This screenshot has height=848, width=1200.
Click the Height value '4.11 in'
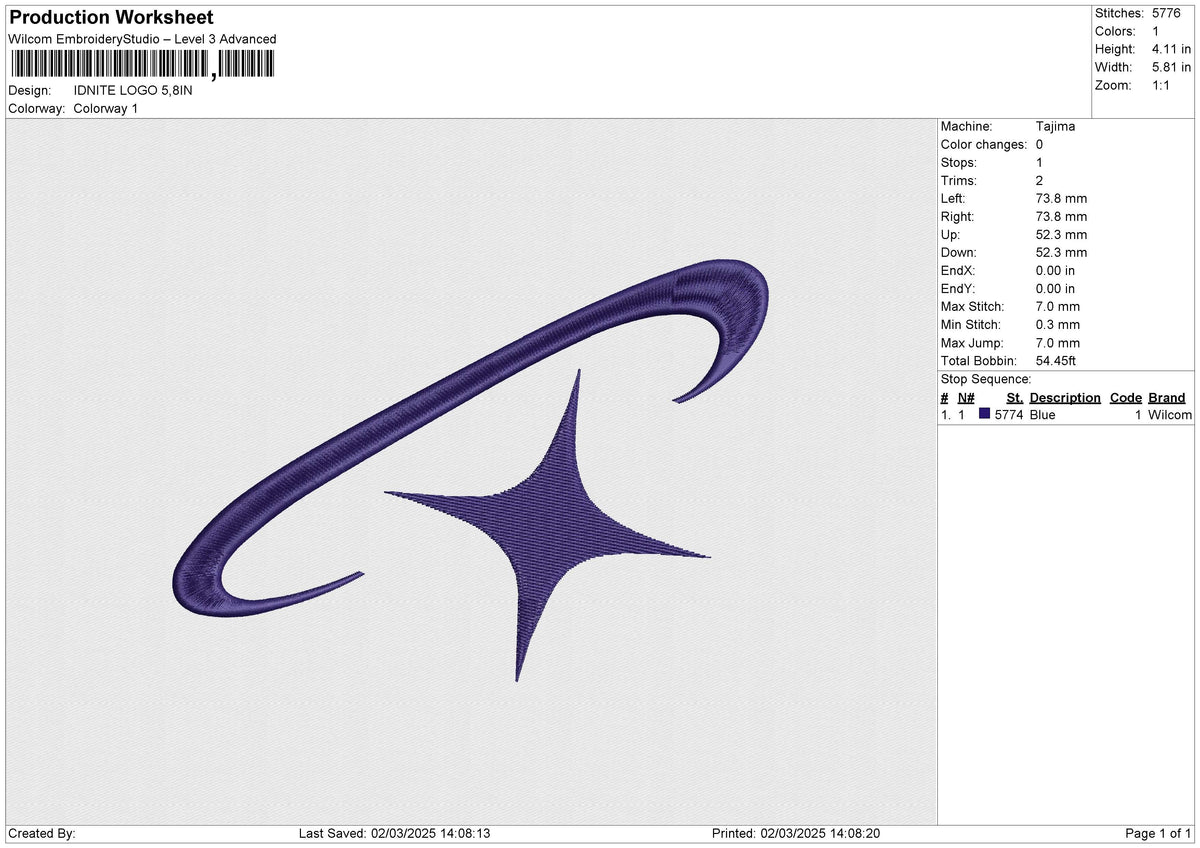click(x=1172, y=49)
